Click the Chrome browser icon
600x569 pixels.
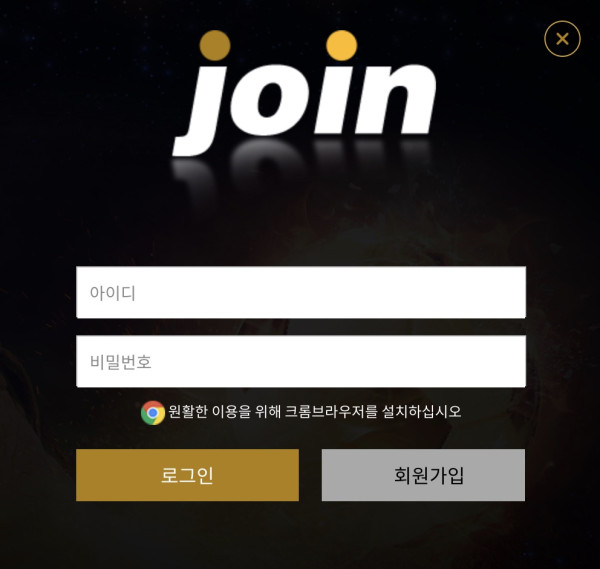click(x=153, y=413)
